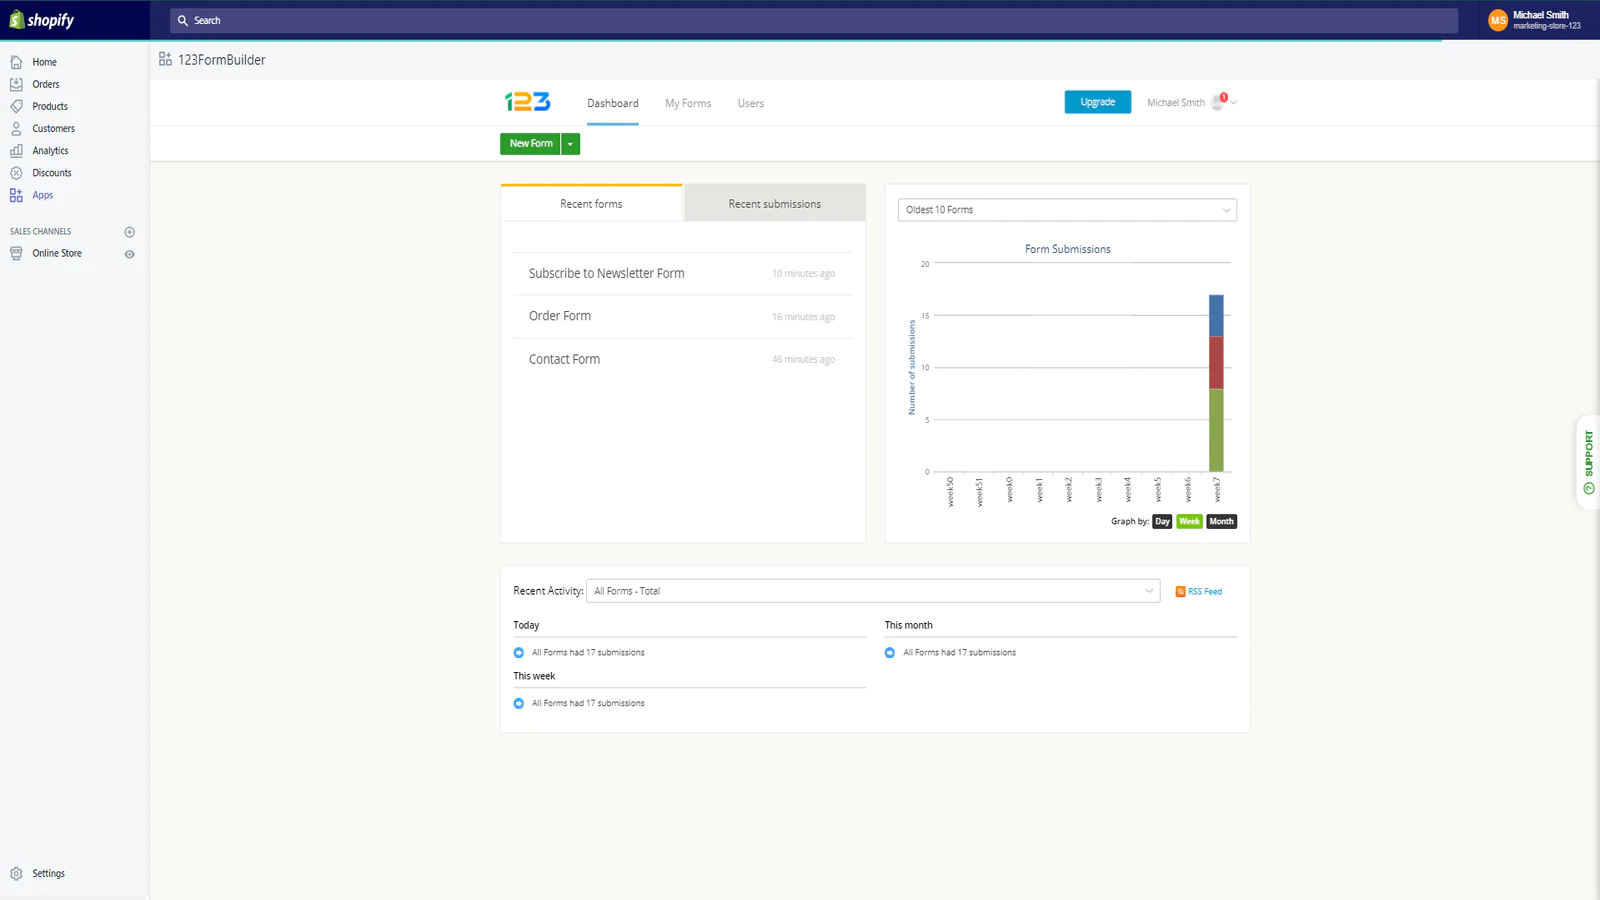
Task: Click the Shopify logo
Action: (42, 20)
